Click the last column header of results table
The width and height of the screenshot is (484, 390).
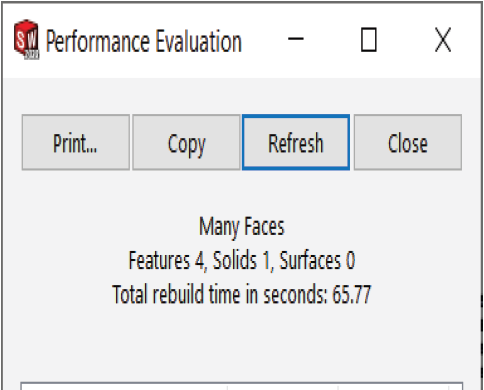point(393,386)
